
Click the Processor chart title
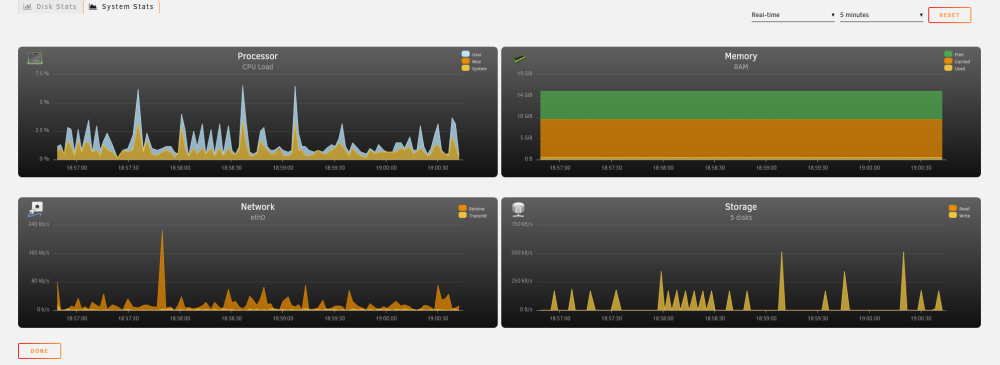click(258, 56)
